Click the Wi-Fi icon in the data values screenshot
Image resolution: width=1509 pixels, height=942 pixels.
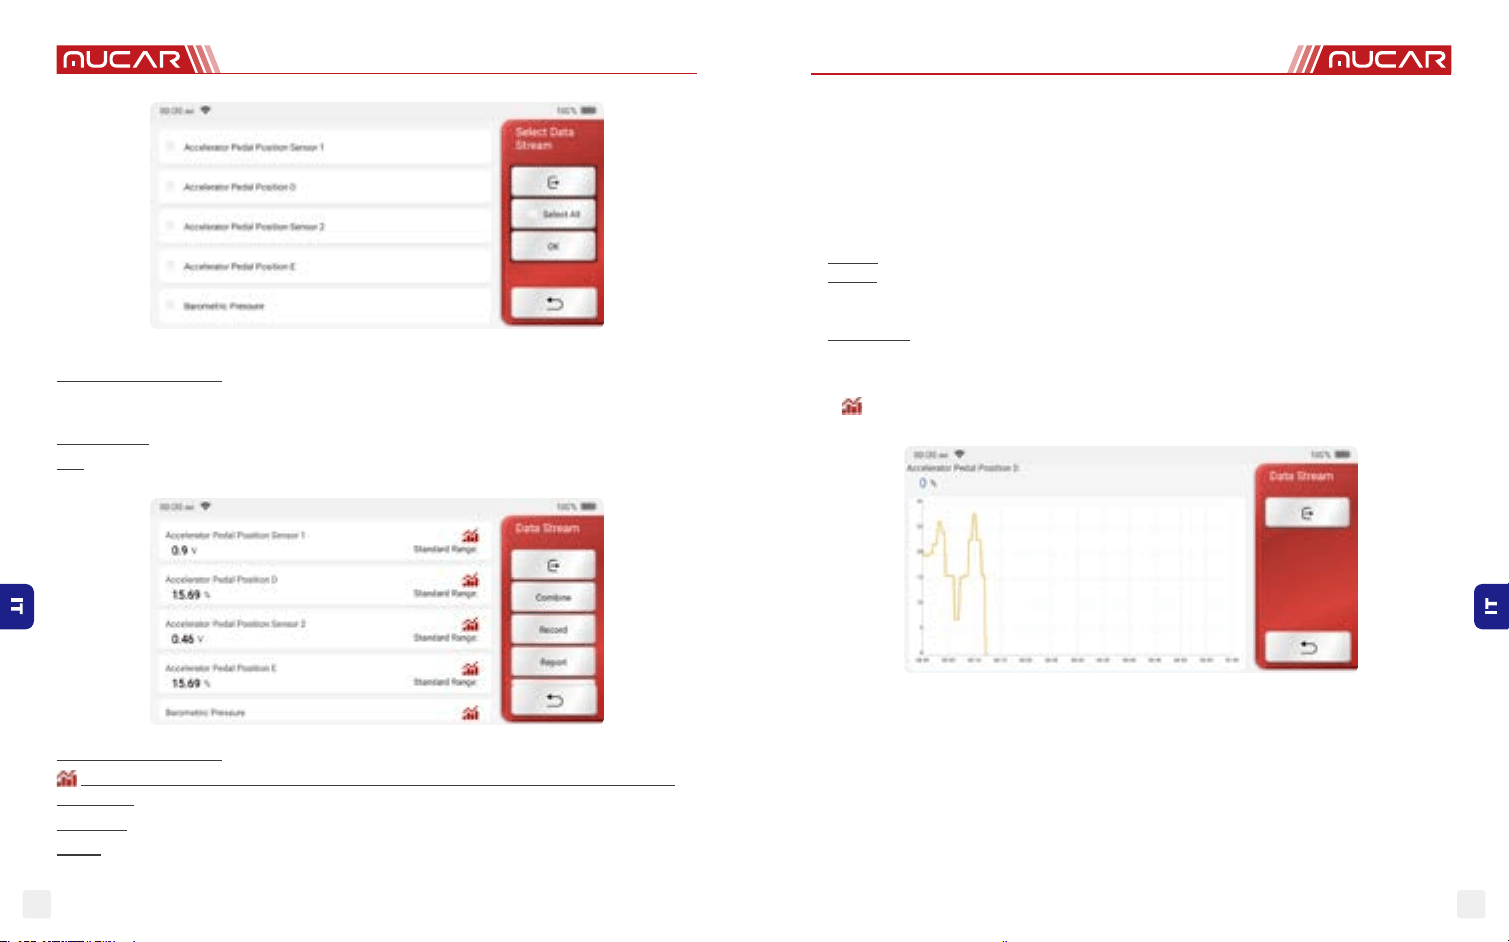[x=205, y=506]
